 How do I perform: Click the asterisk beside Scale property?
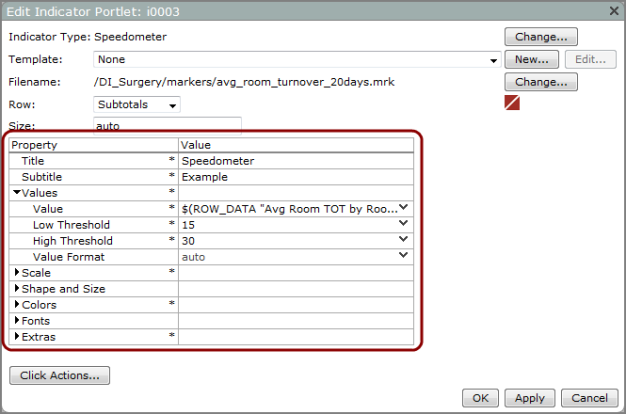[x=172, y=271]
